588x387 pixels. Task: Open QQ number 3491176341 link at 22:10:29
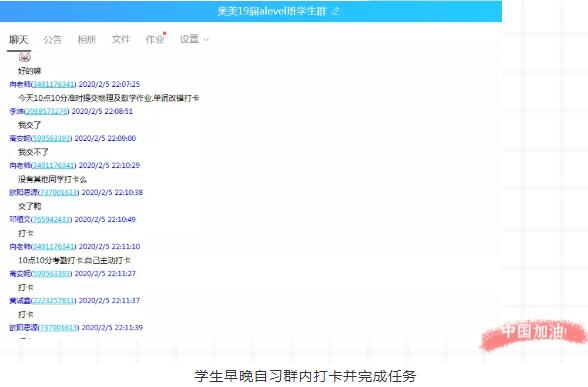tap(54, 165)
